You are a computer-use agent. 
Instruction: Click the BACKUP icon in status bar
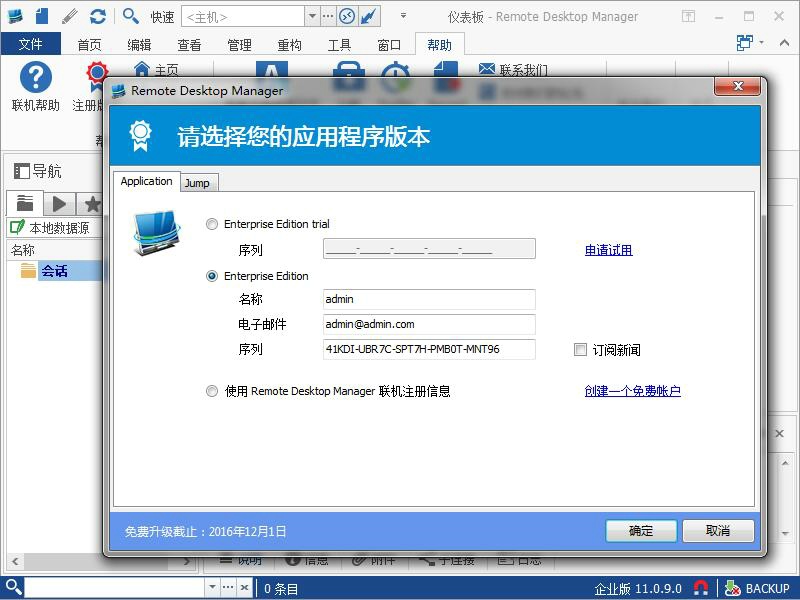tap(733, 588)
